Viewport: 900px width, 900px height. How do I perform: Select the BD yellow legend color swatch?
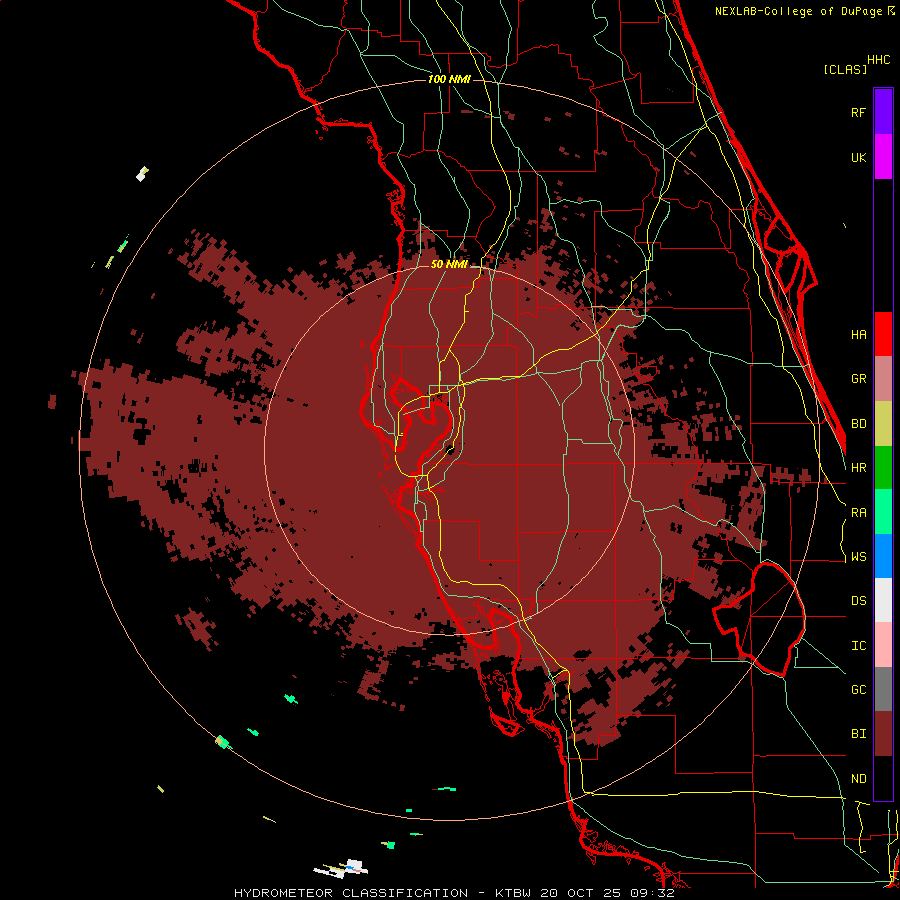click(x=883, y=424)
